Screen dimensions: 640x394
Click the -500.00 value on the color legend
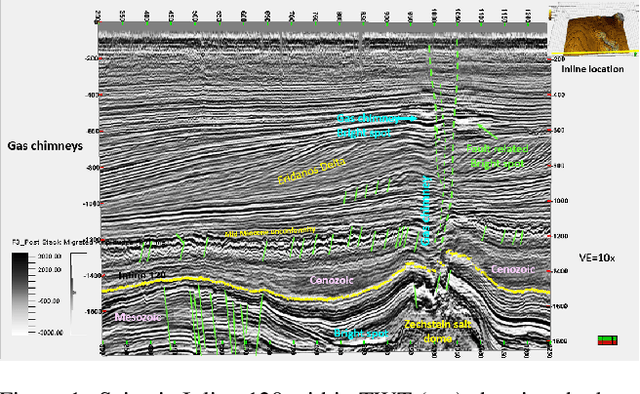[x=50, y=301]
